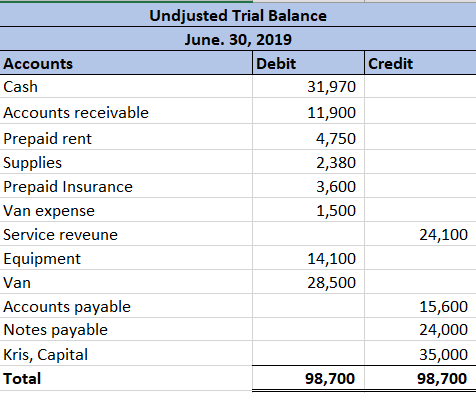The image size is (476, 393).
Task: Select the 'Prepaid Insurance' cell
Action: click(x=126, y=186)
